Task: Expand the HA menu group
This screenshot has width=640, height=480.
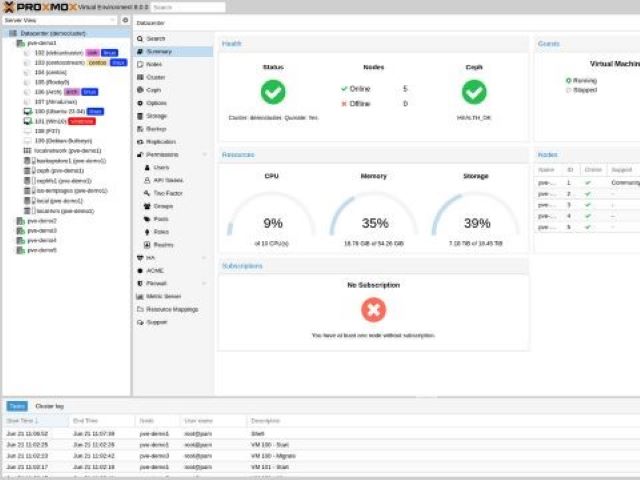Action: (x=205, y=258)
